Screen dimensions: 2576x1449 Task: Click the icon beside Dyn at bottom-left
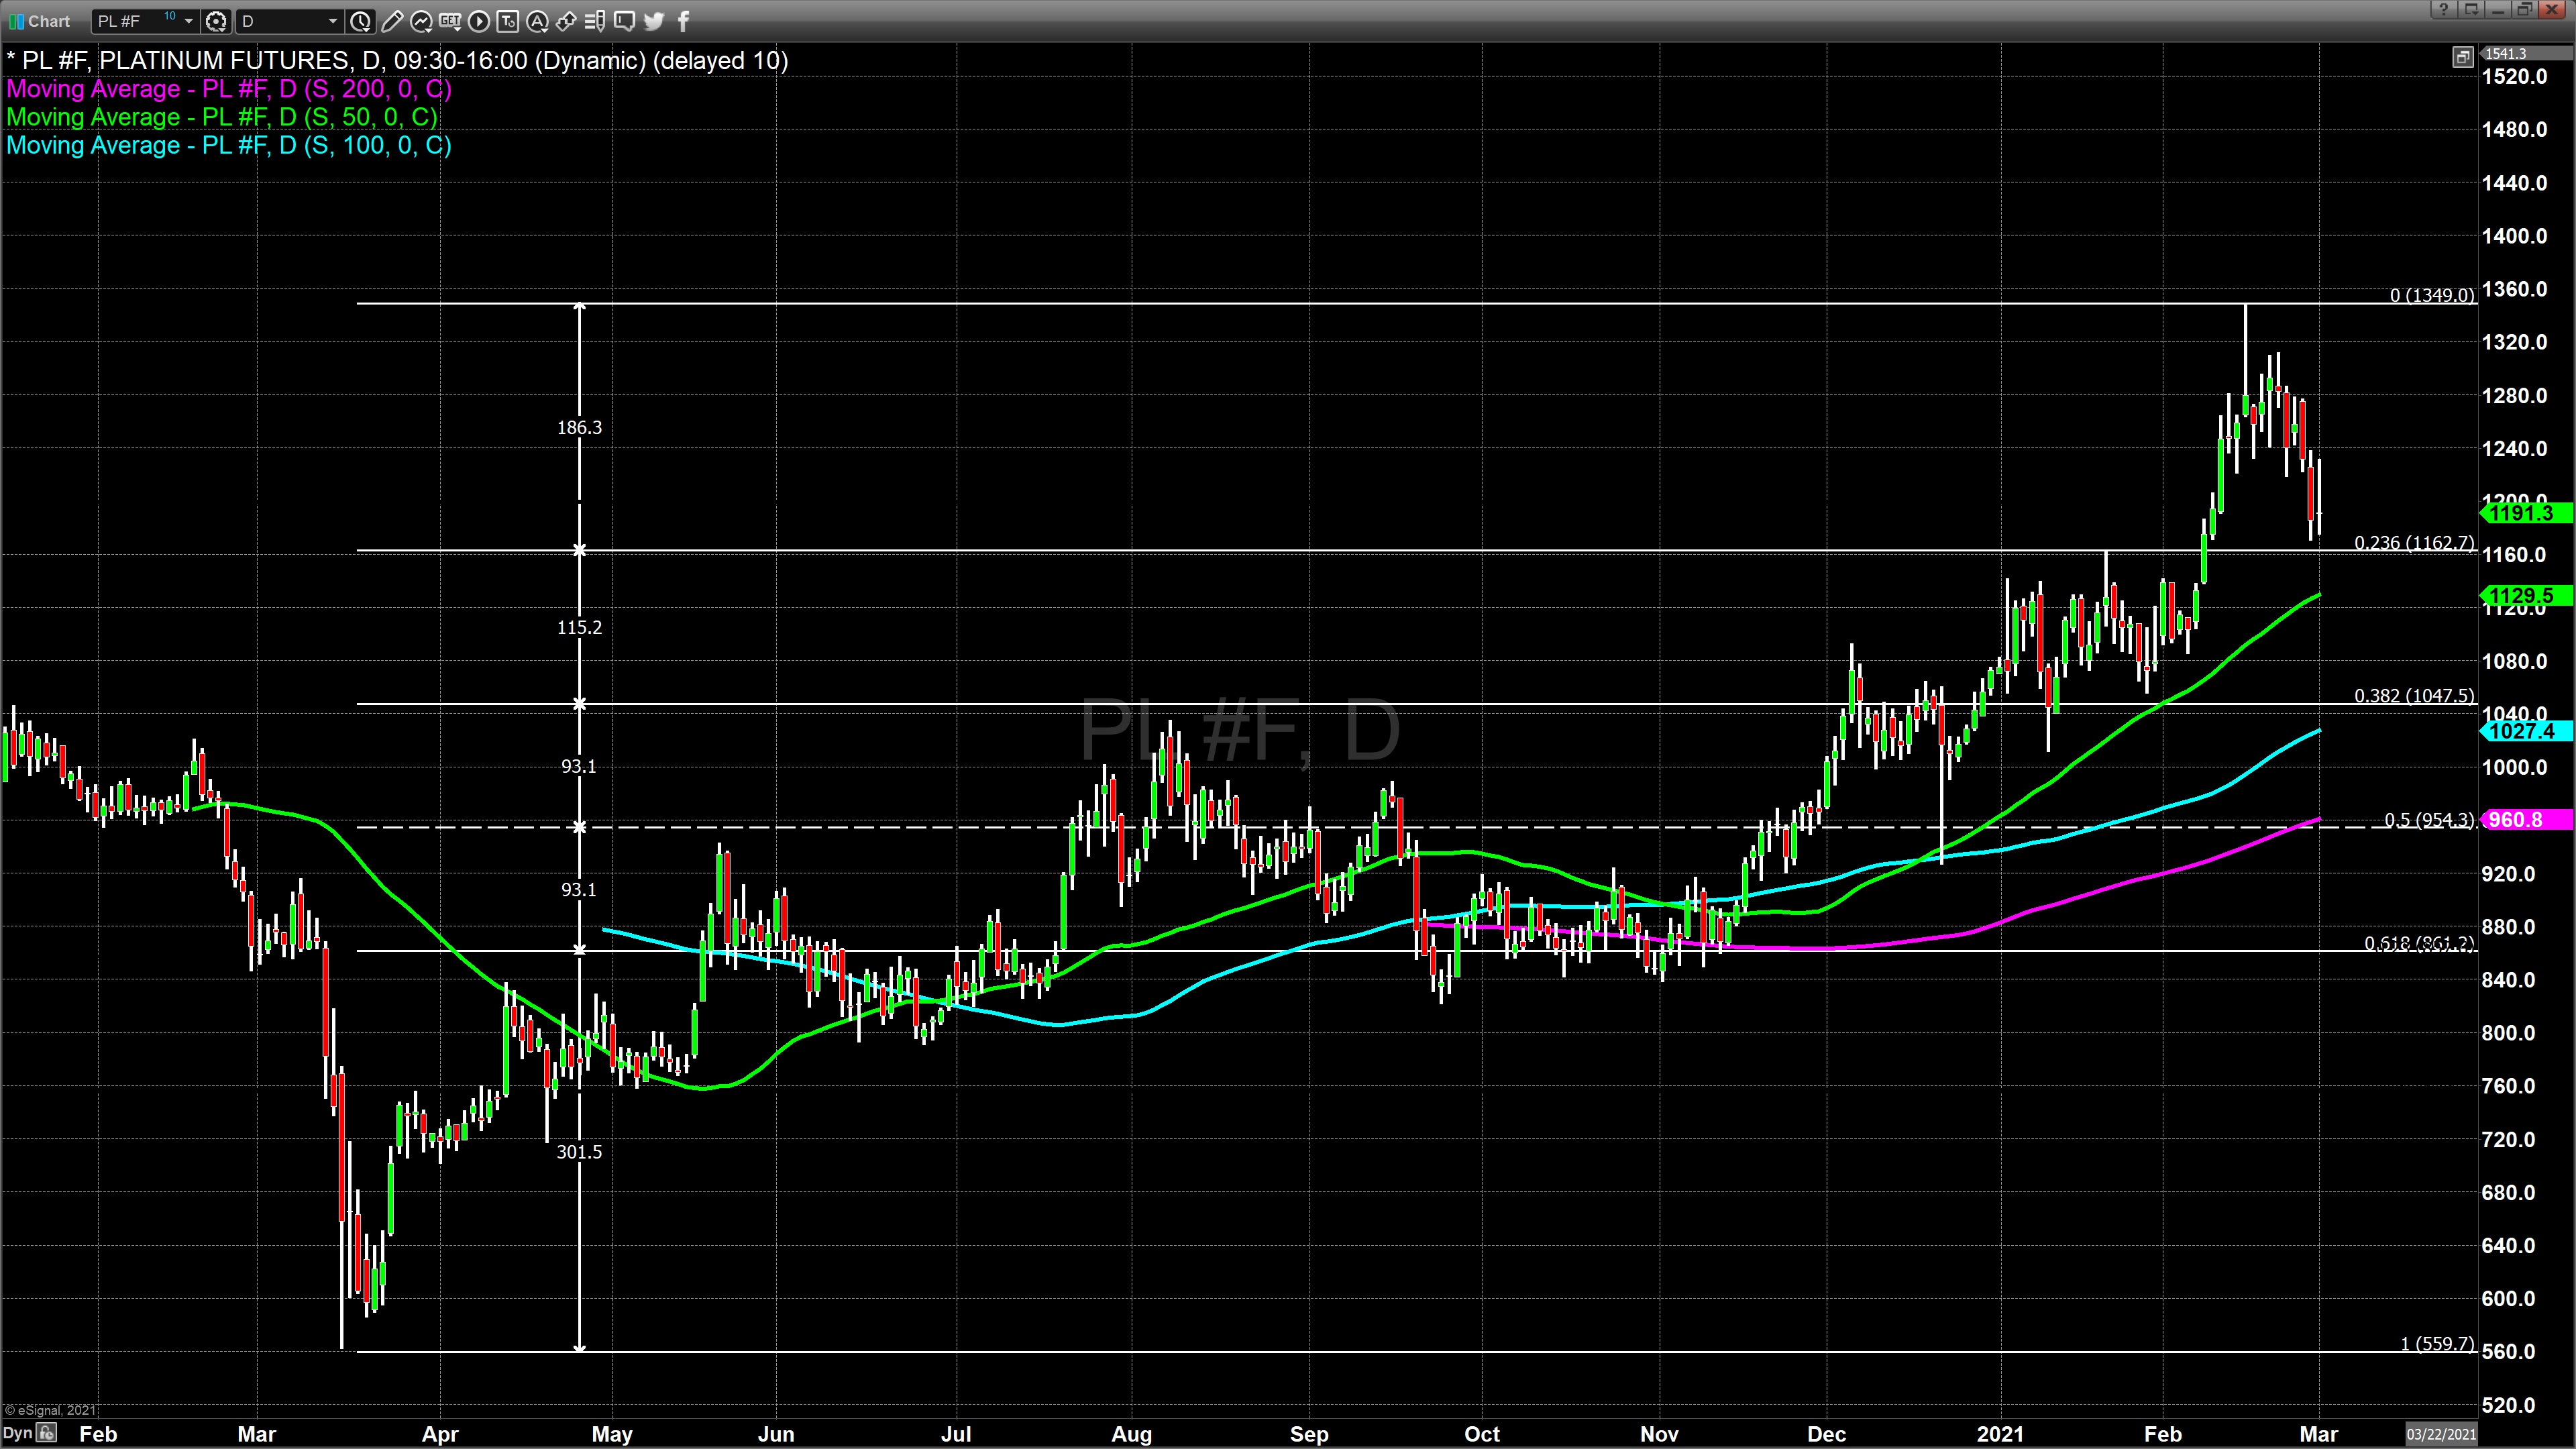47,1434
